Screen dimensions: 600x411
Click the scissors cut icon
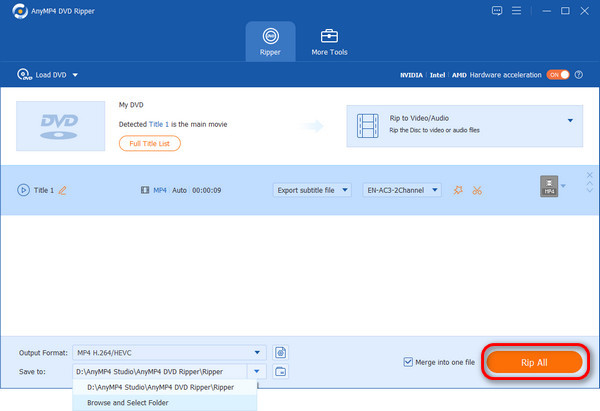pyautogui.click(x=477, y=190)
